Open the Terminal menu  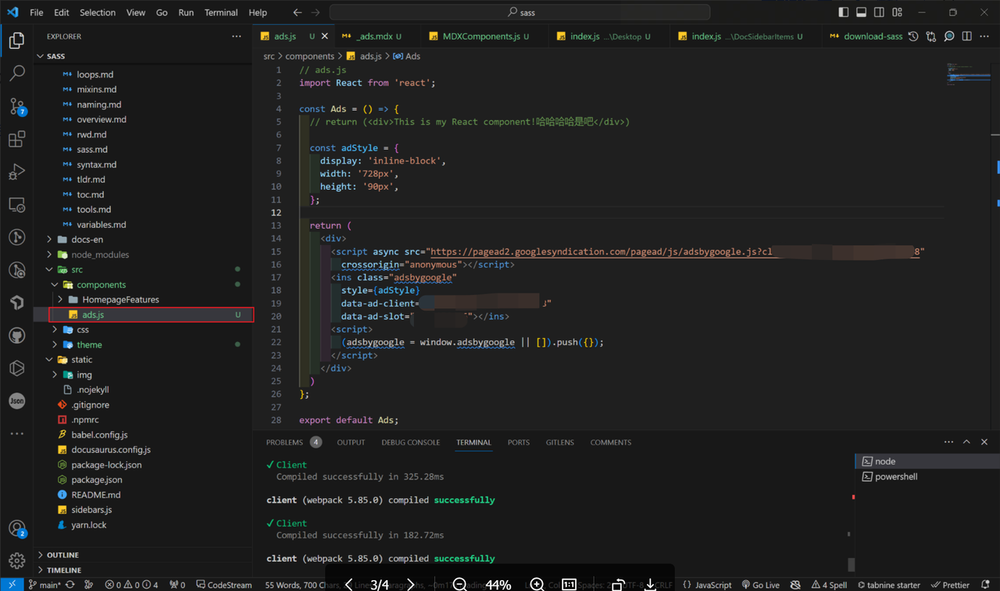tap(221, 13)
